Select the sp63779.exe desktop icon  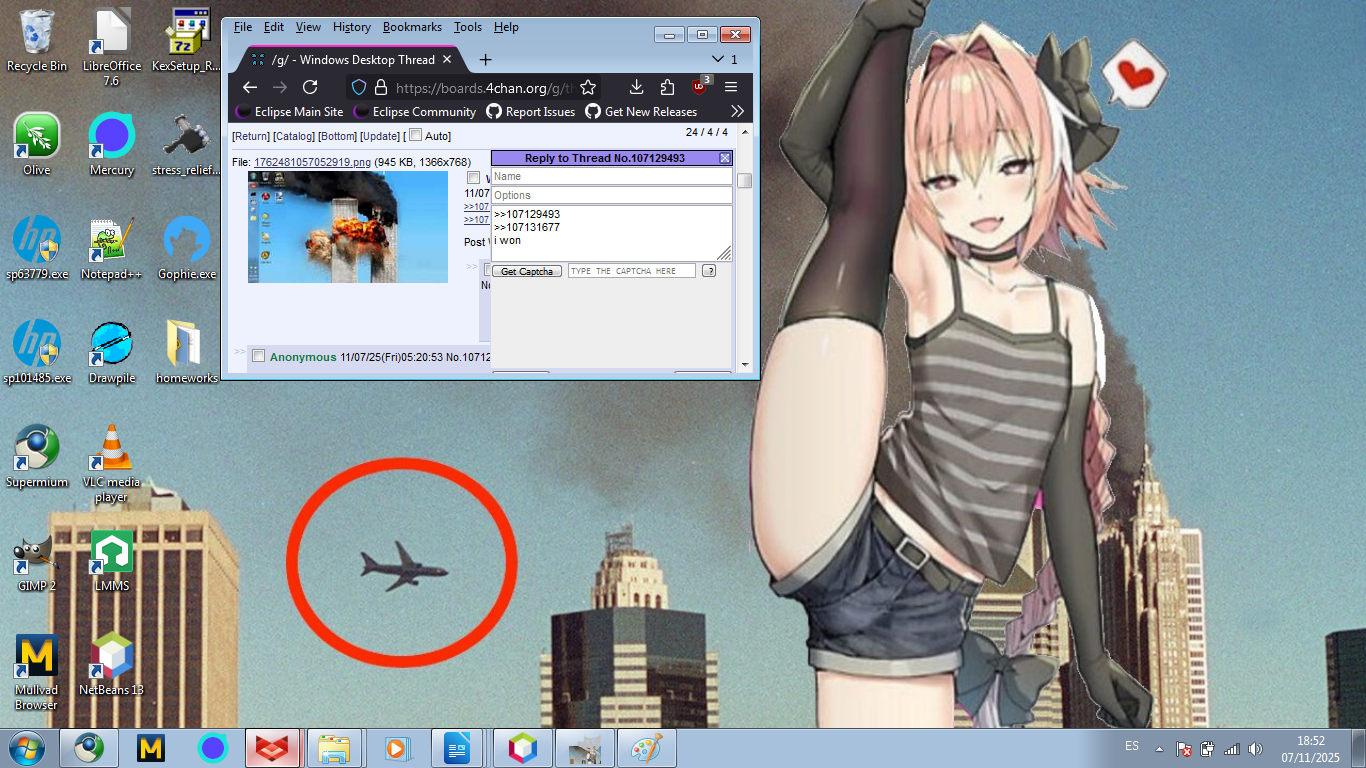(x=37, y=249)
